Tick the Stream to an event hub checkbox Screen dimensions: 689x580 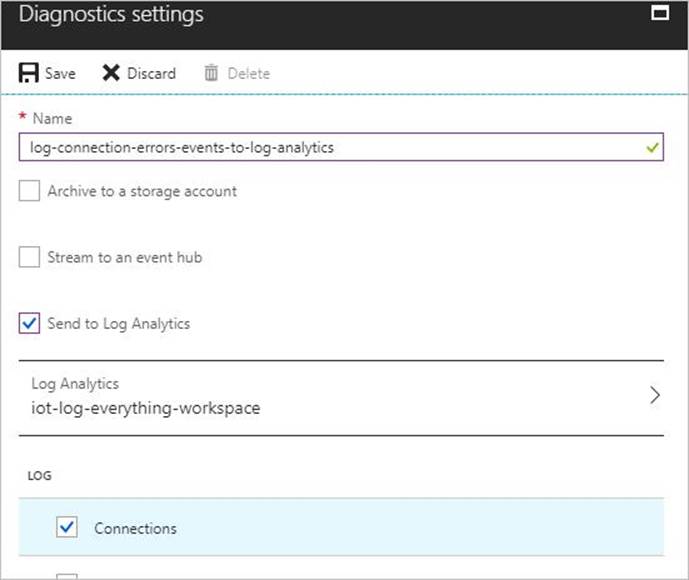30,257
